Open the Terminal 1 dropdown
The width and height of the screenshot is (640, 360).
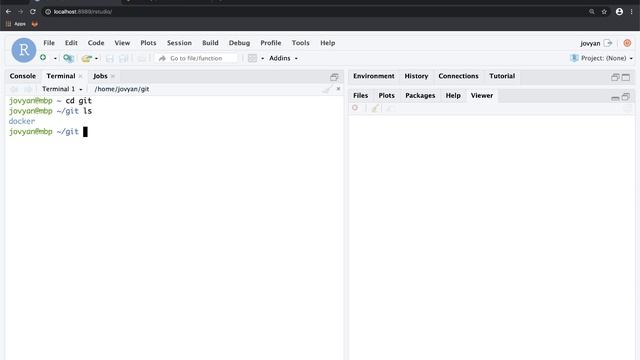(x=62, y=89)
